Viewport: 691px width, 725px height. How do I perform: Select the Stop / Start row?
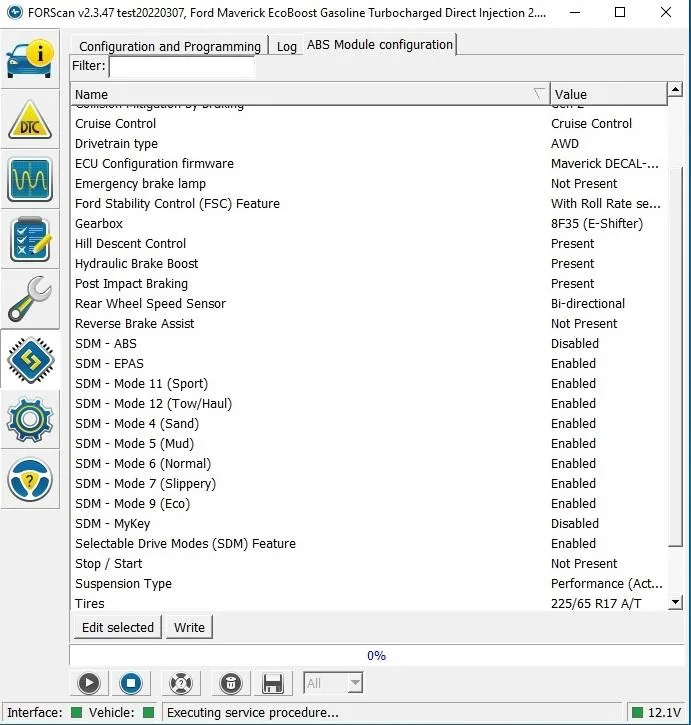(x=369, y=563)
